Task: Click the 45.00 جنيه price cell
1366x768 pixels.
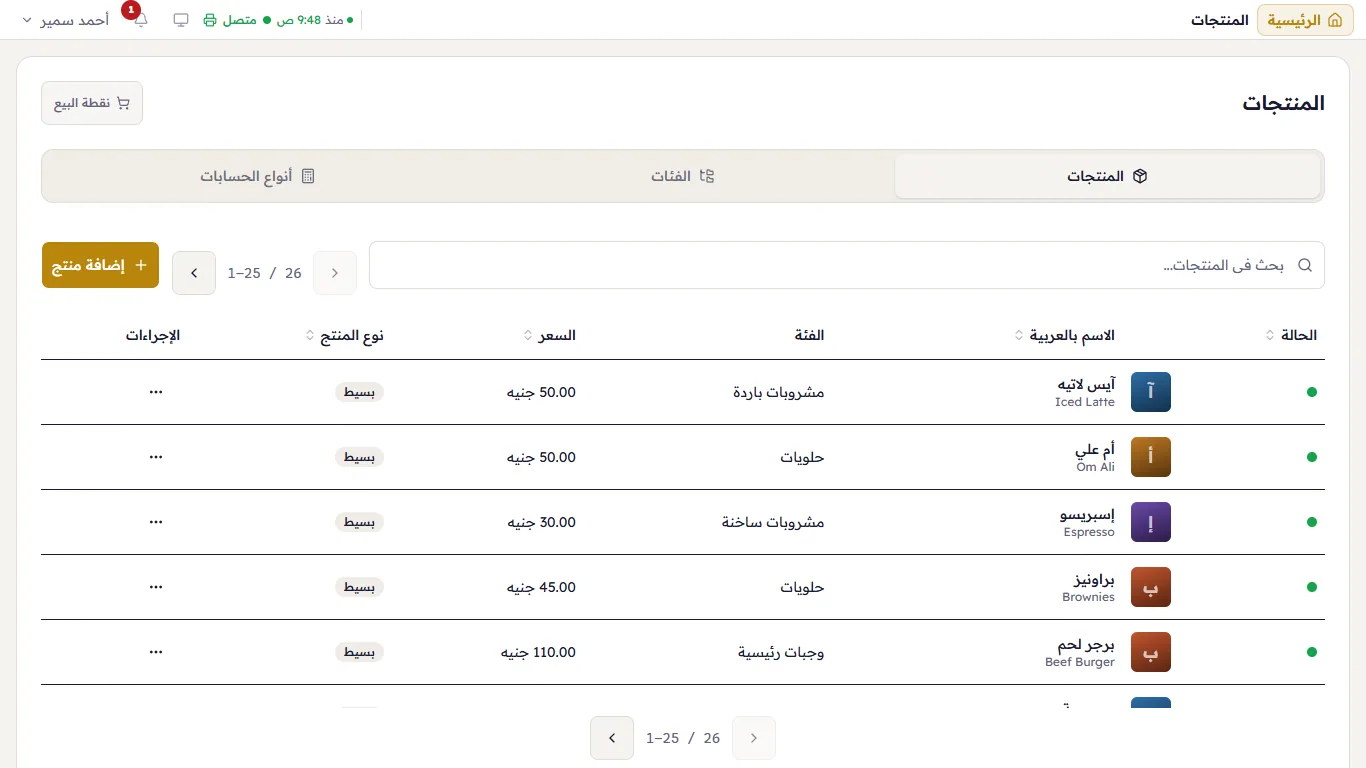Action: pyautogui.click(x=542, y=587)
